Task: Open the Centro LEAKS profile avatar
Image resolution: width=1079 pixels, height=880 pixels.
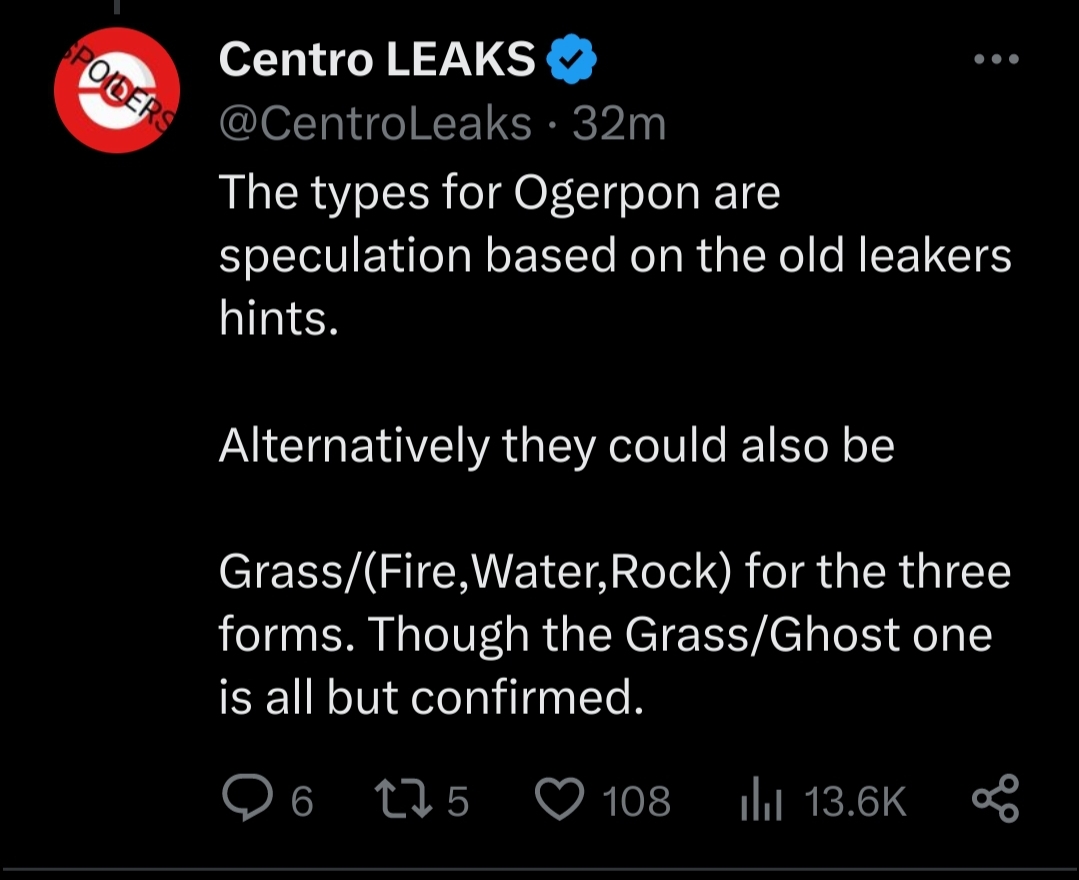Action: [116, 90]
